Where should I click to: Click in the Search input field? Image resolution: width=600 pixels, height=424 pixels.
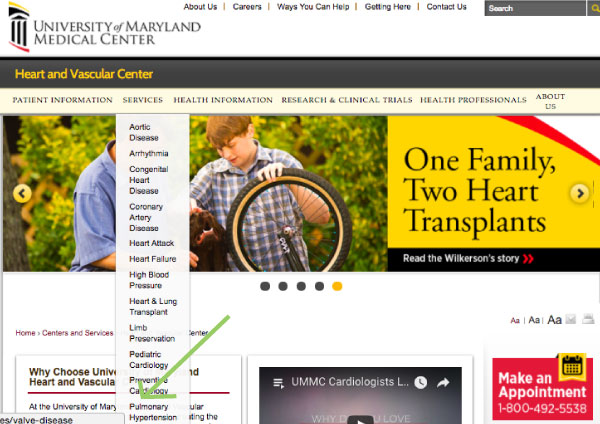tap(535, 8)
